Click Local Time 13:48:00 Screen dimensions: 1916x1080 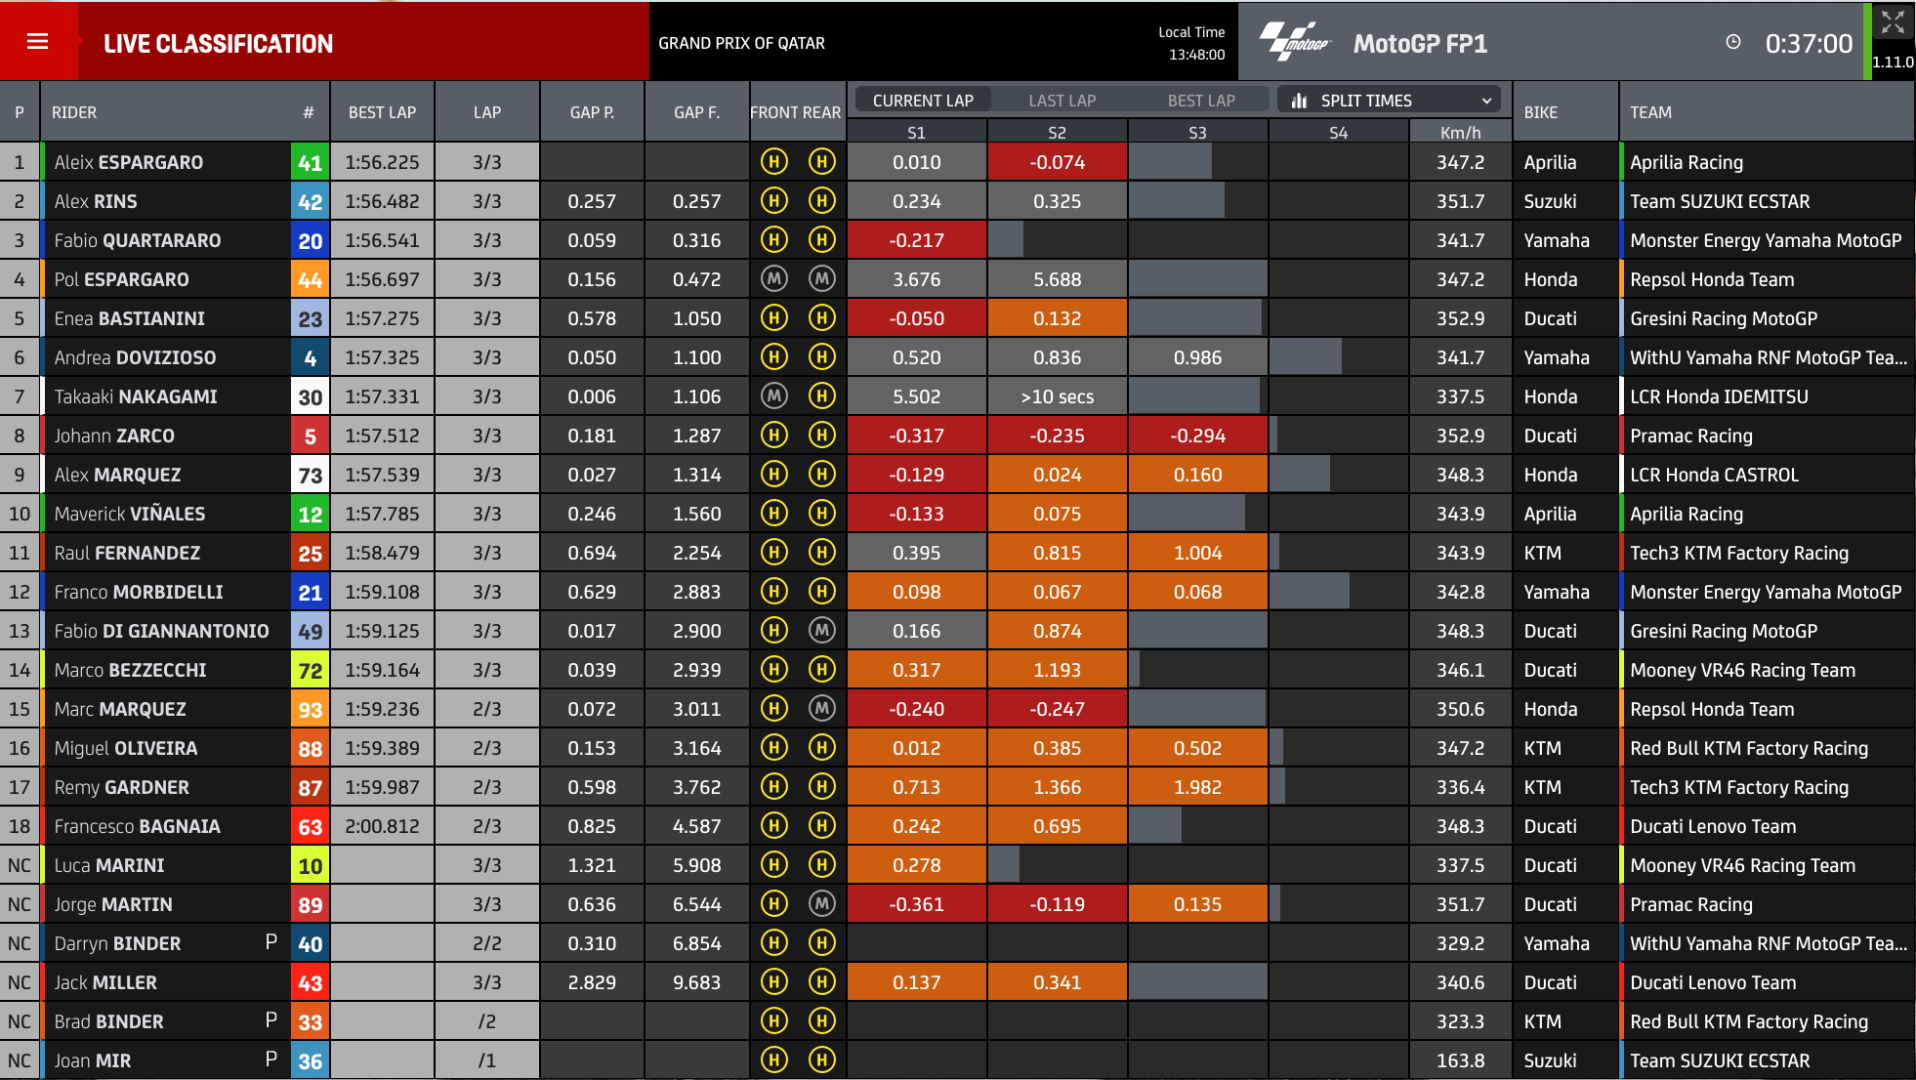(x=1191, y=43)
